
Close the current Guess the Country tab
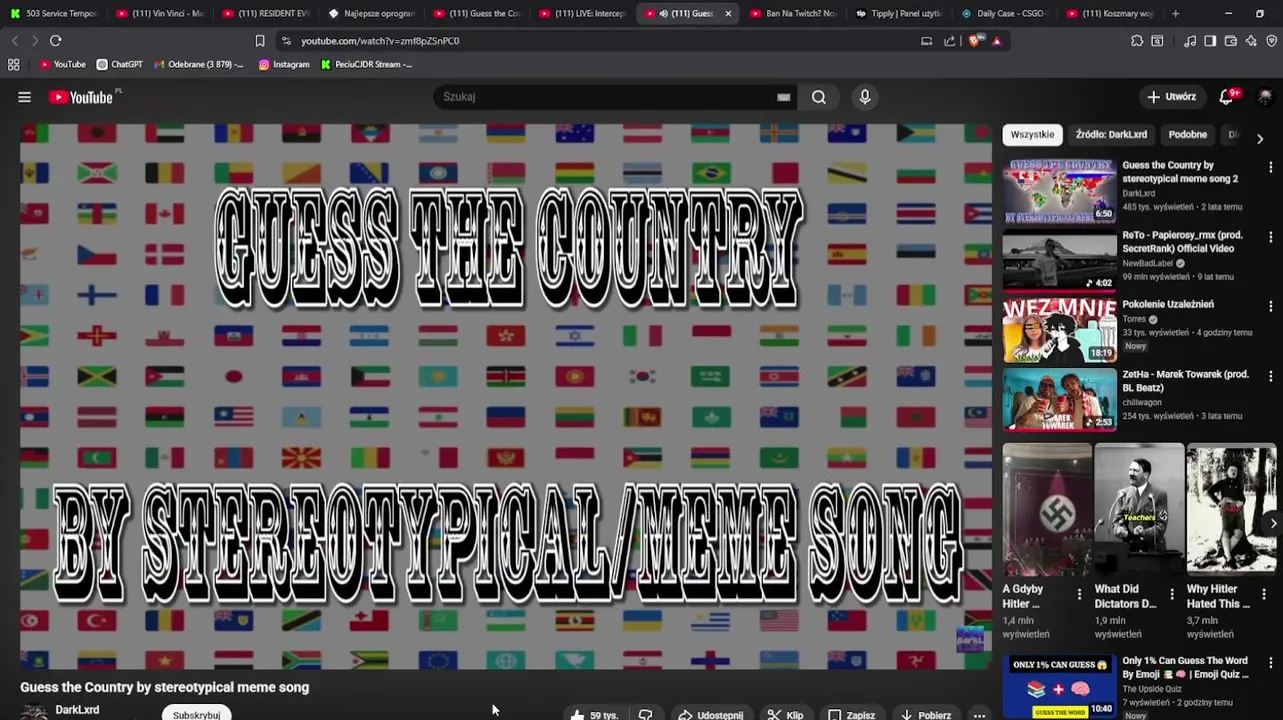click(x=728, y=14)
